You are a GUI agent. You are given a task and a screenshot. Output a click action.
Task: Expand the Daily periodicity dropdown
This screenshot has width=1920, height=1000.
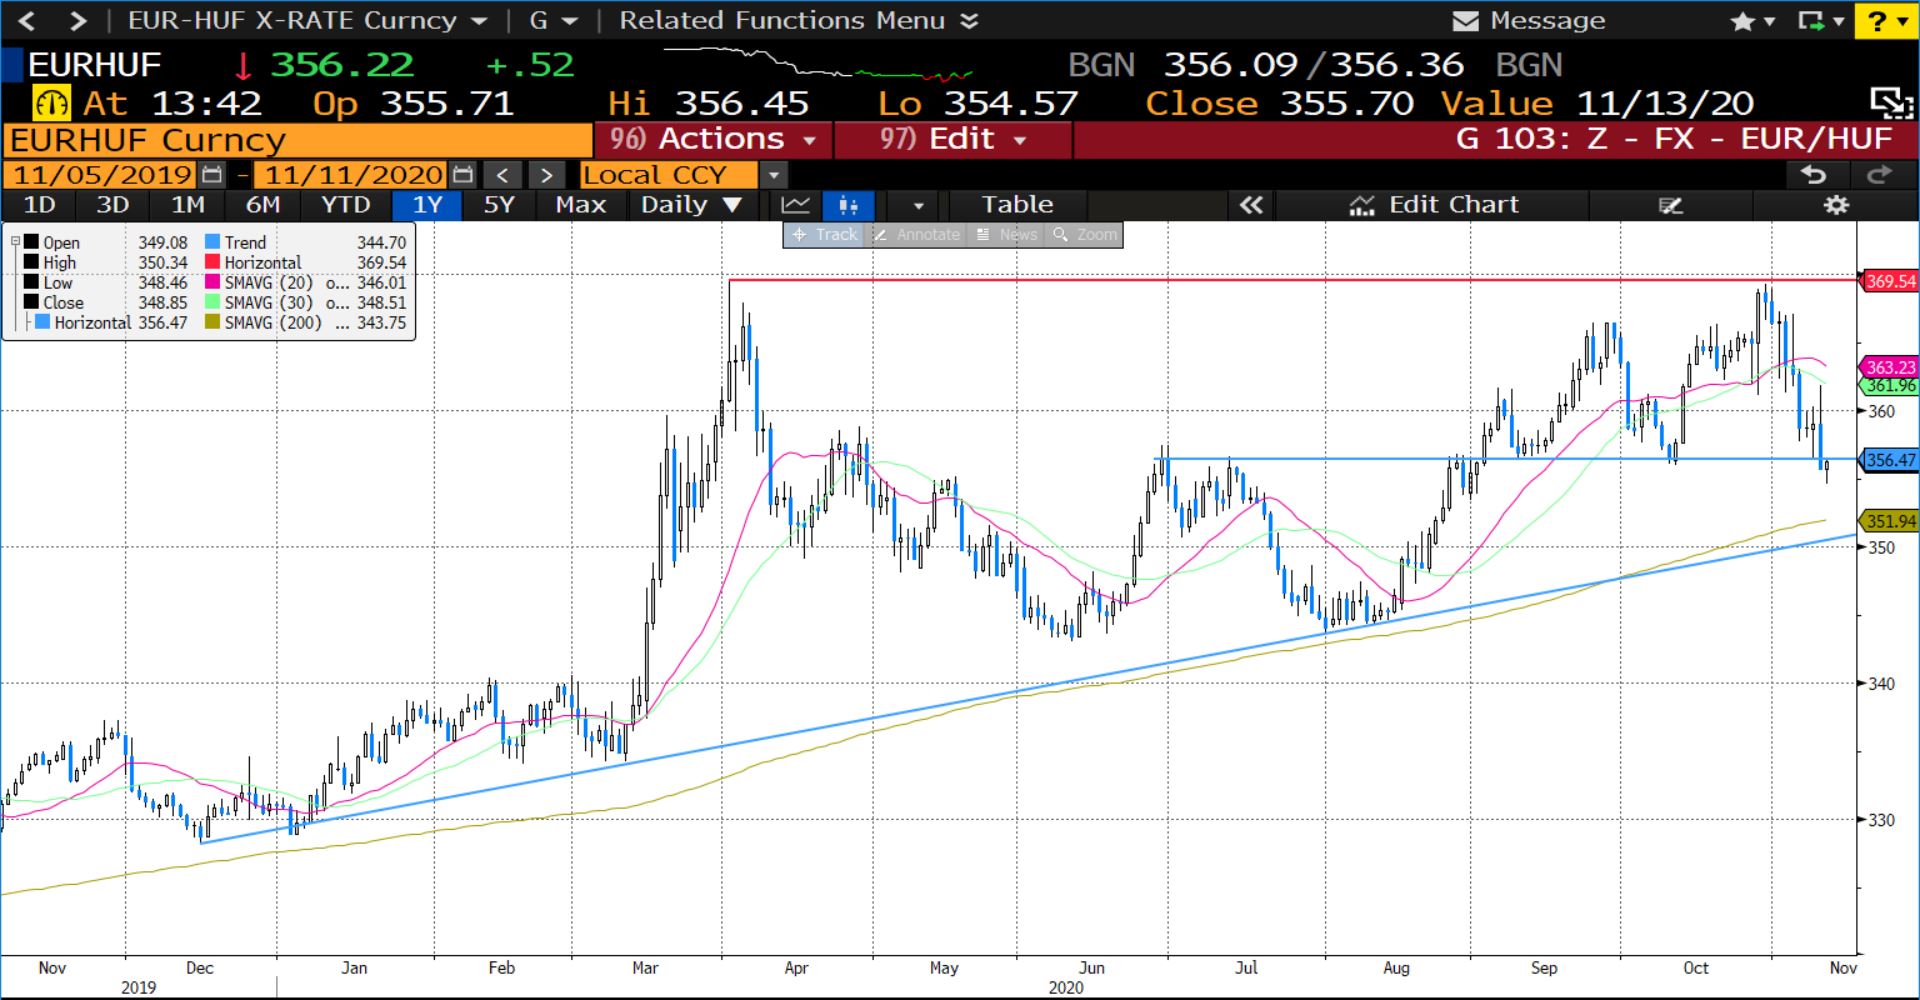[691, 205]
